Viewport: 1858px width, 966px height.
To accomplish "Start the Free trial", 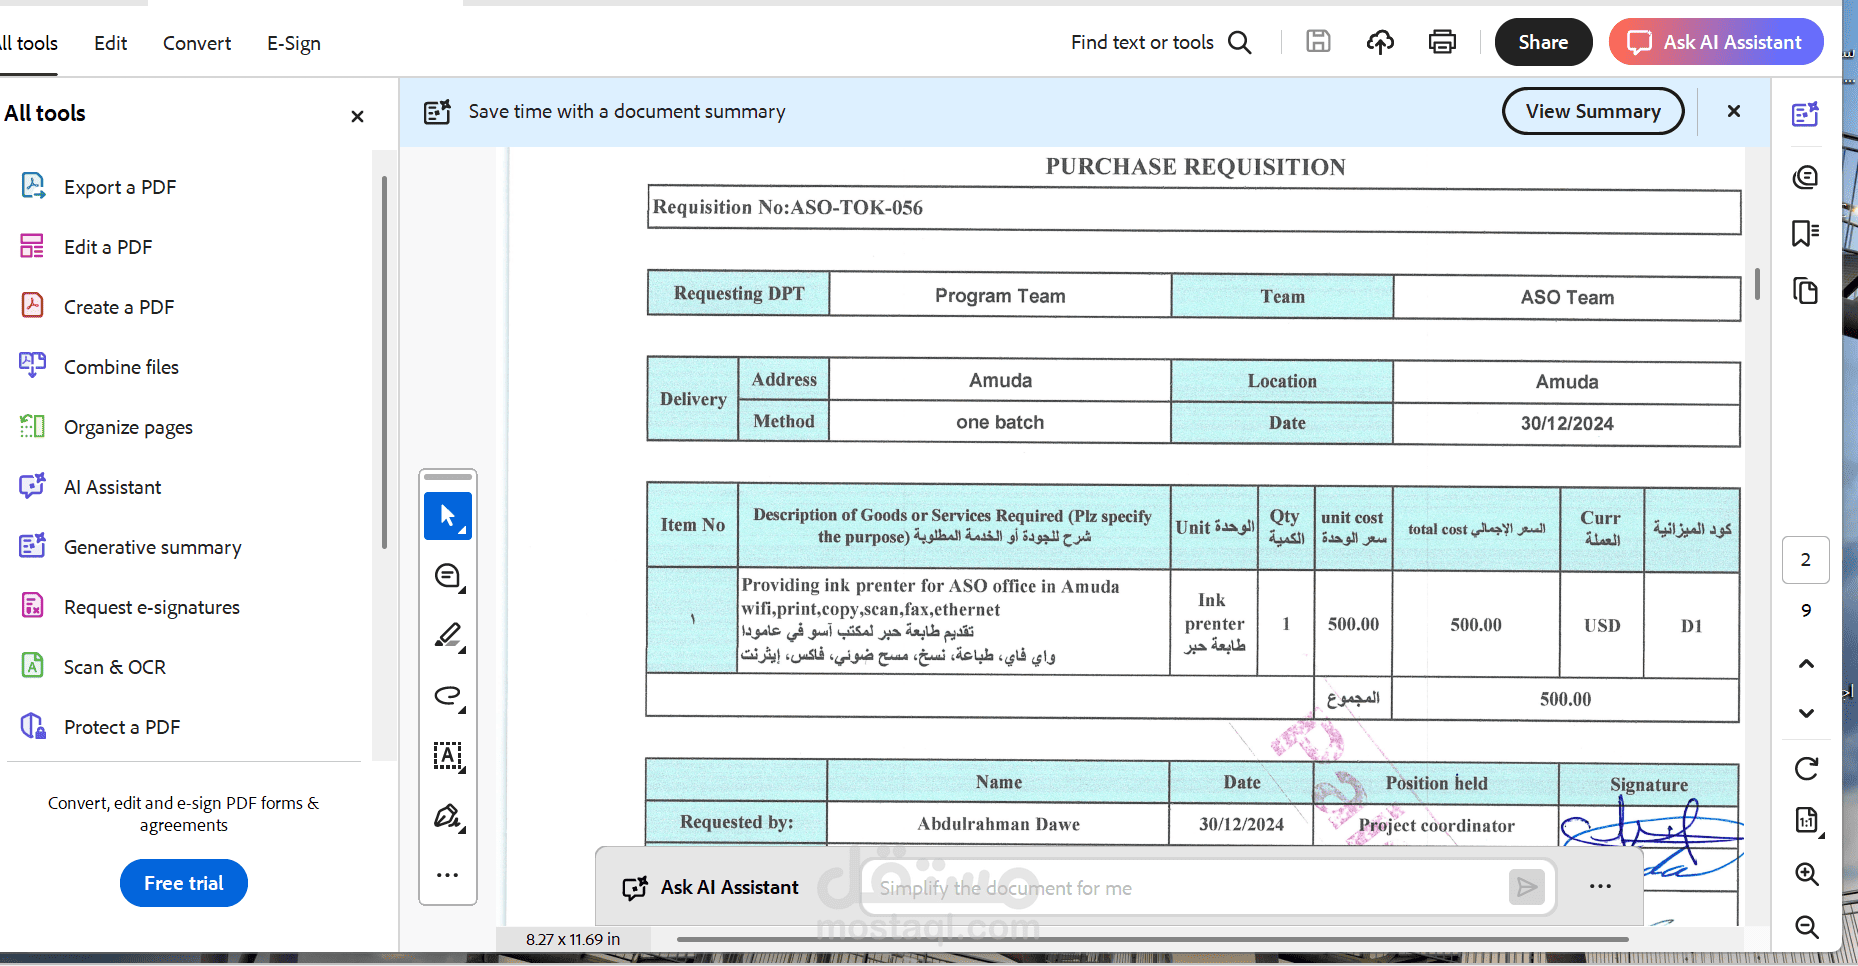I will click(184, 883).
